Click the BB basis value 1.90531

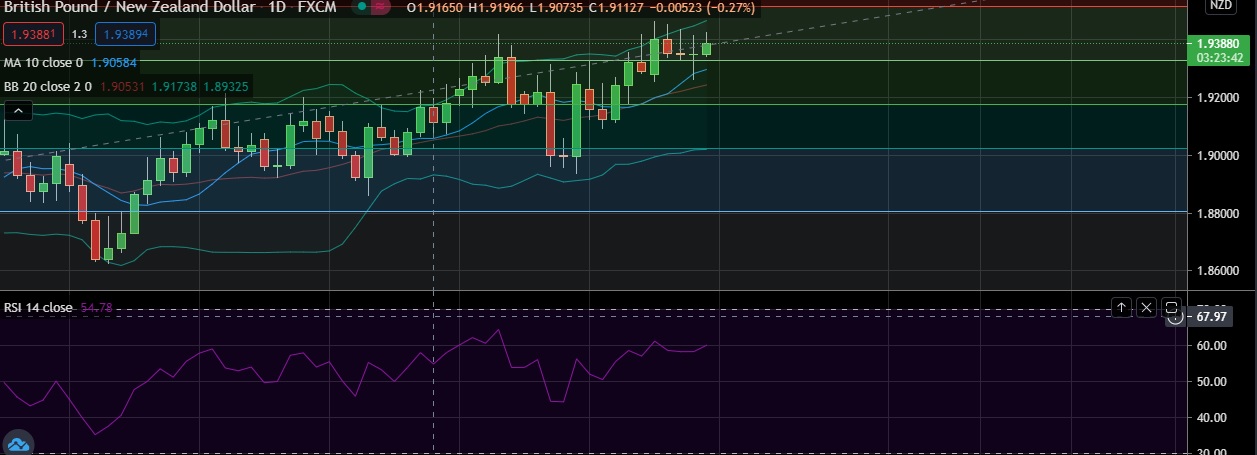click(122, 87)
